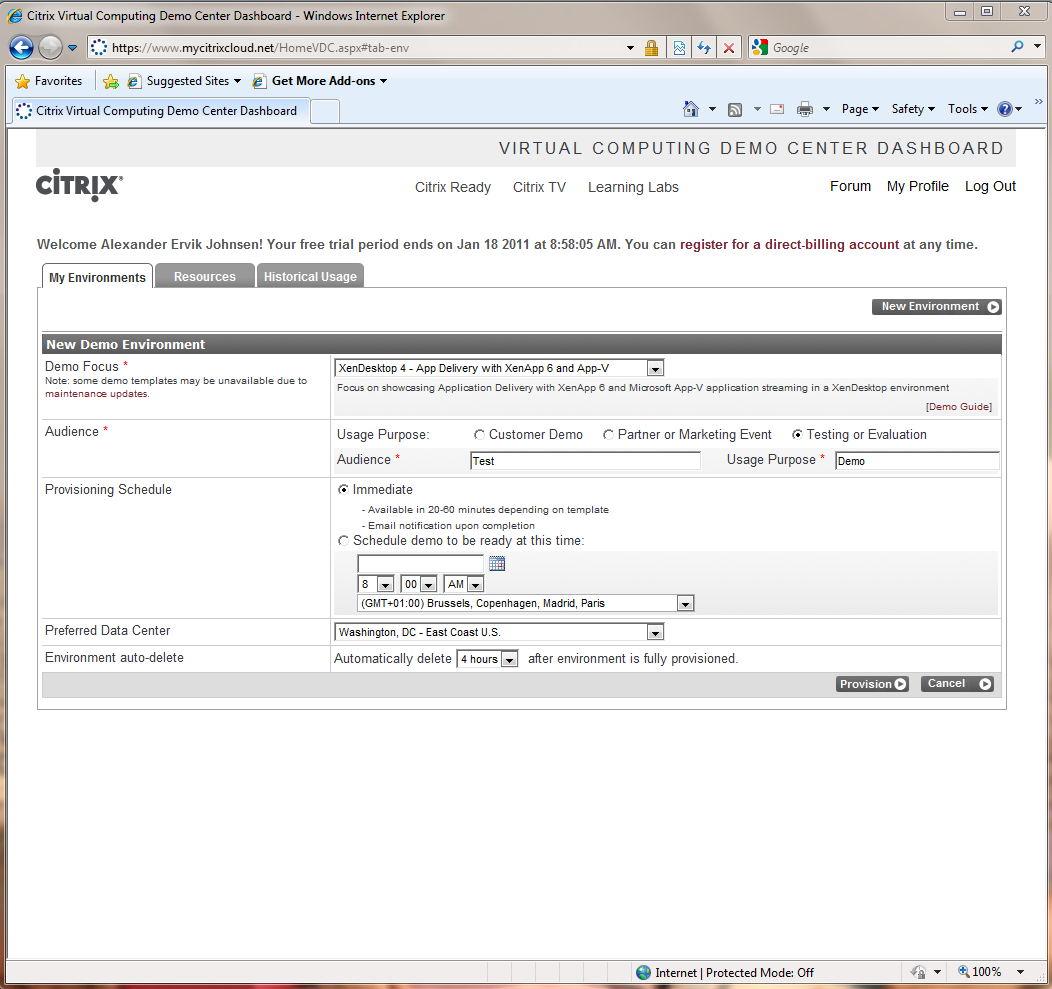
Task: Select the Customer Demo radio button
Action: (479, 435)
